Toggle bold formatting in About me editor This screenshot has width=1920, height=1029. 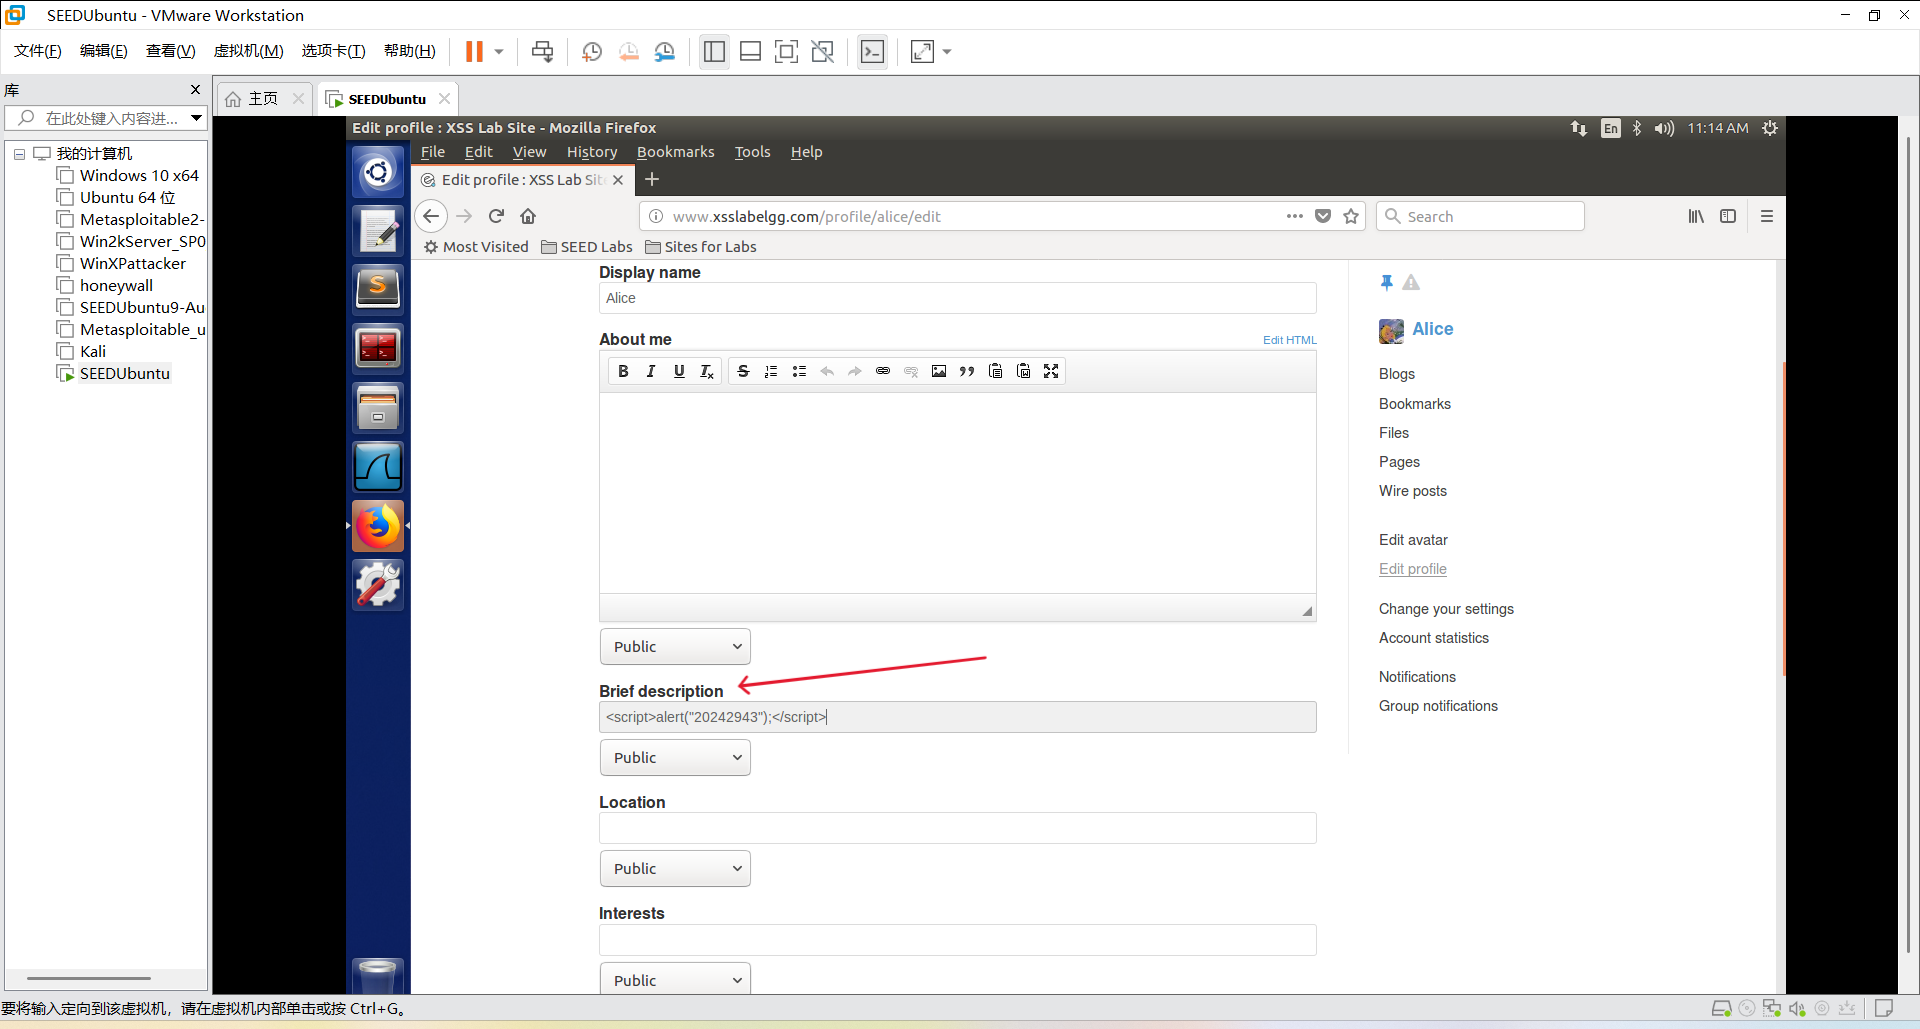(623, 371)
